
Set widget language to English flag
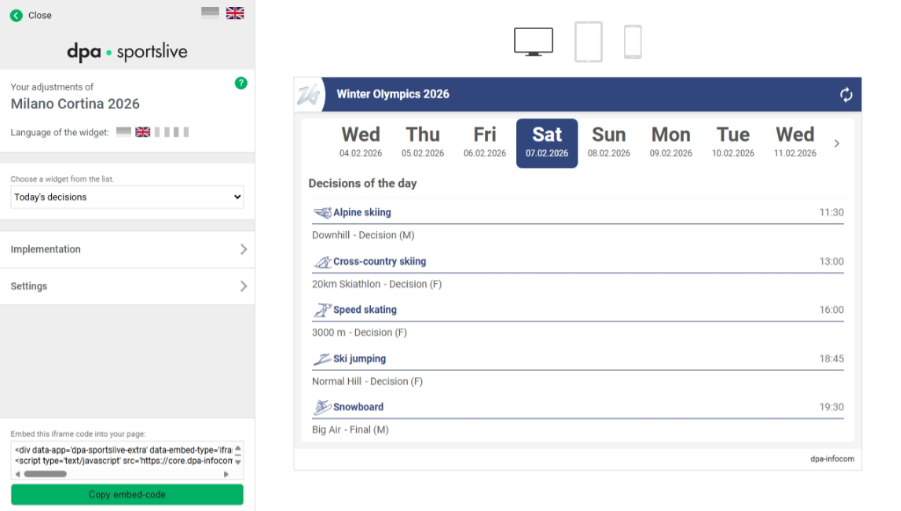pyautogui.click(x=143, y=132)
